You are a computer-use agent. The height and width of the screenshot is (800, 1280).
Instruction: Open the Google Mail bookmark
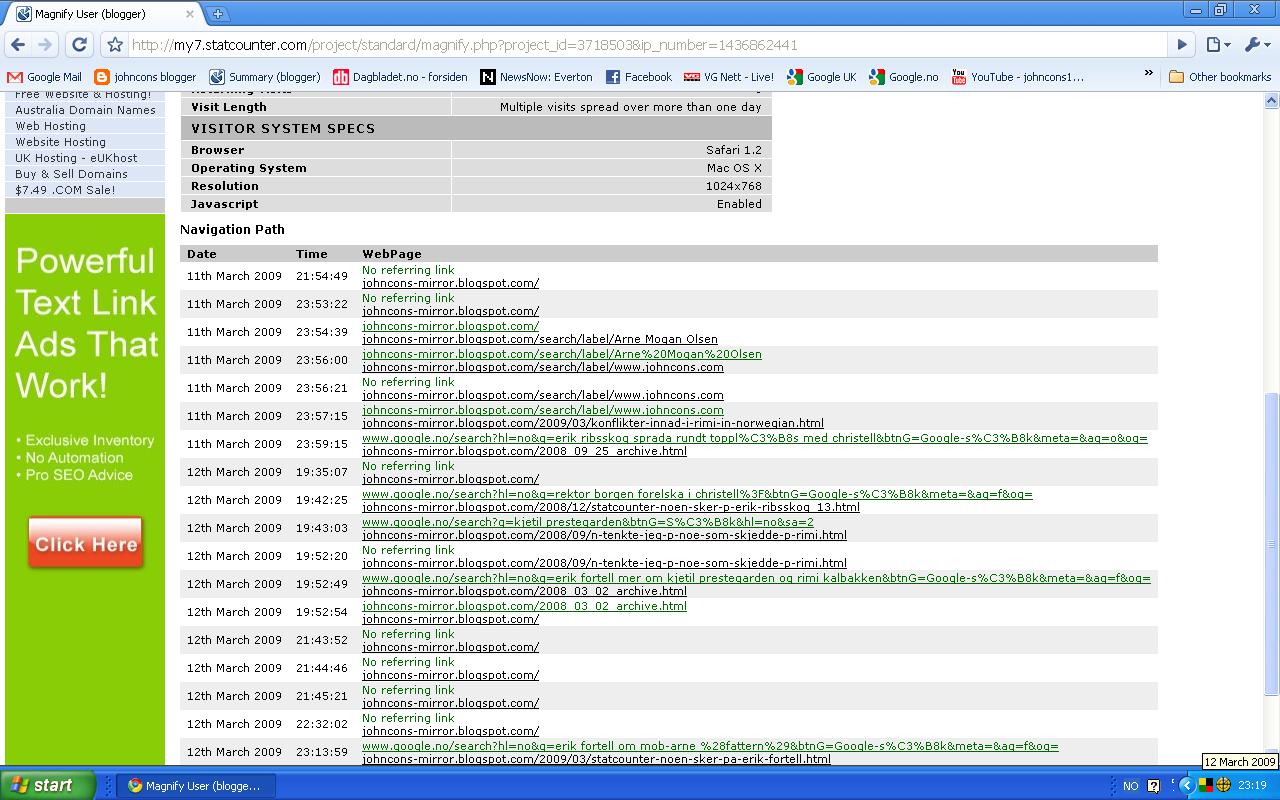coord(44,77)
